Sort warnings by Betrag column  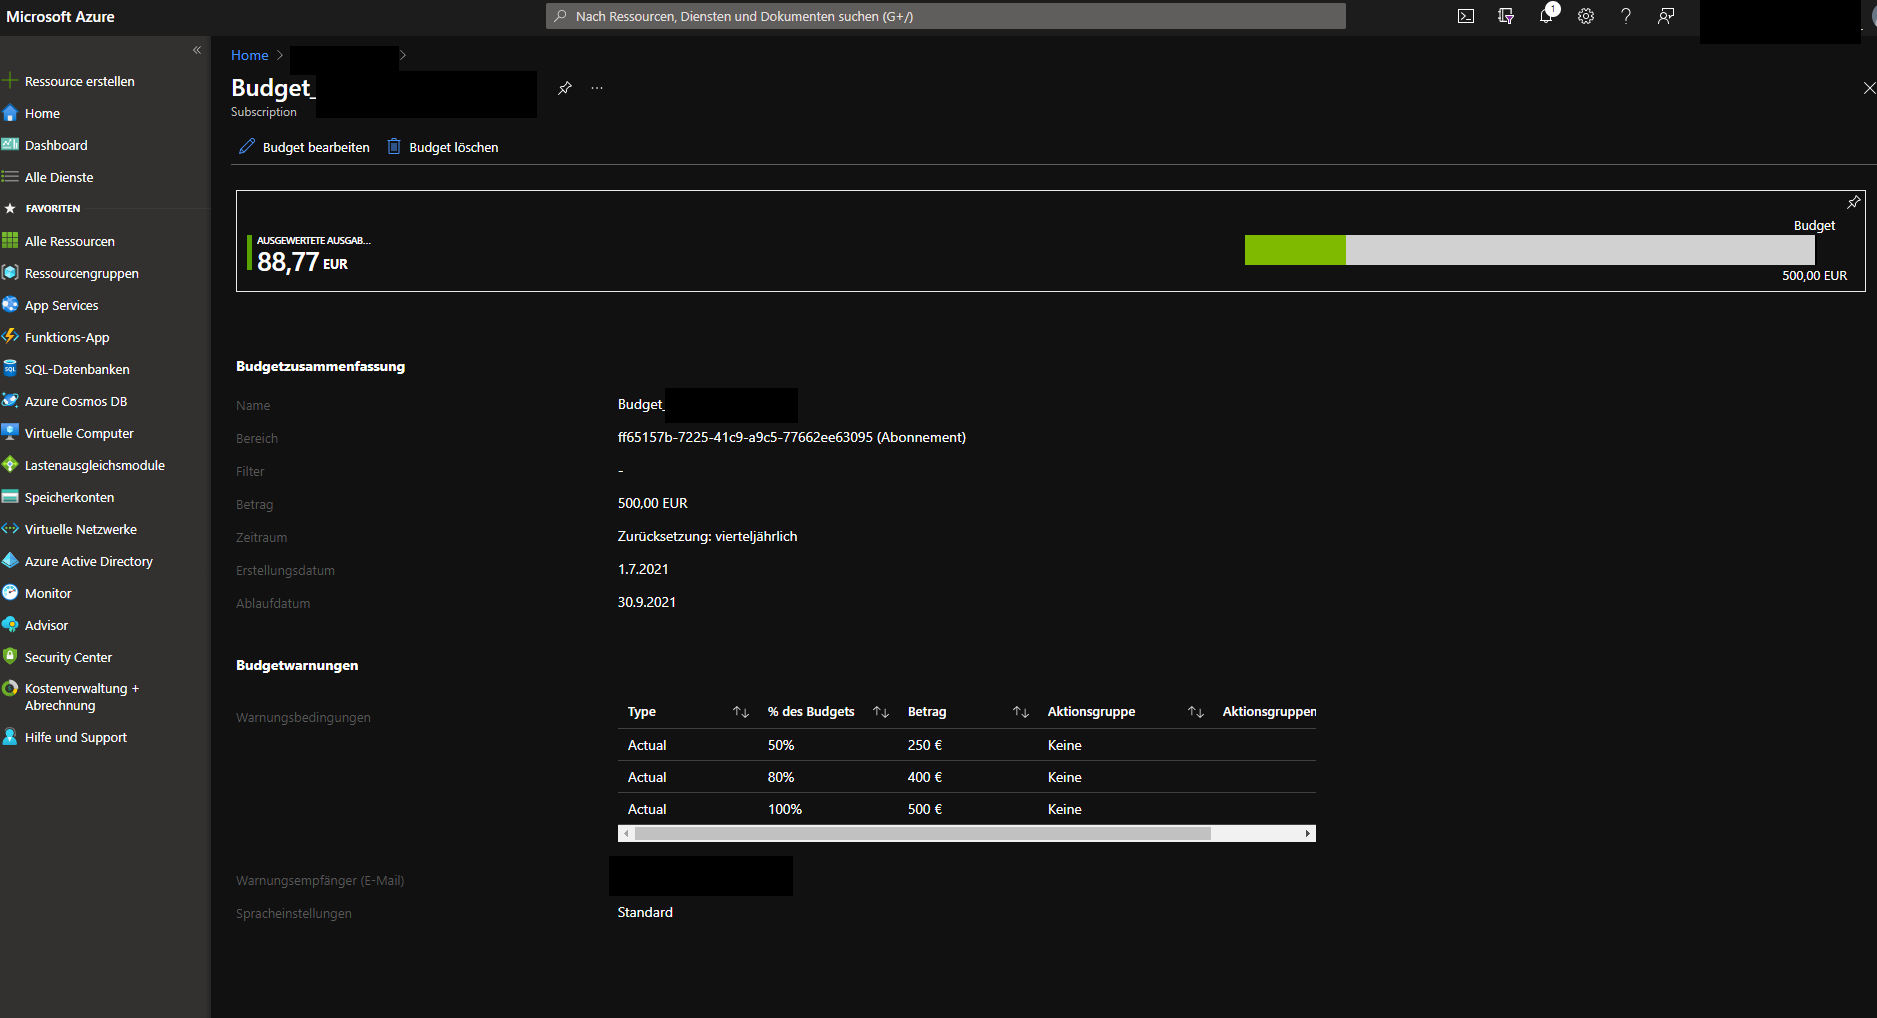1020,712
